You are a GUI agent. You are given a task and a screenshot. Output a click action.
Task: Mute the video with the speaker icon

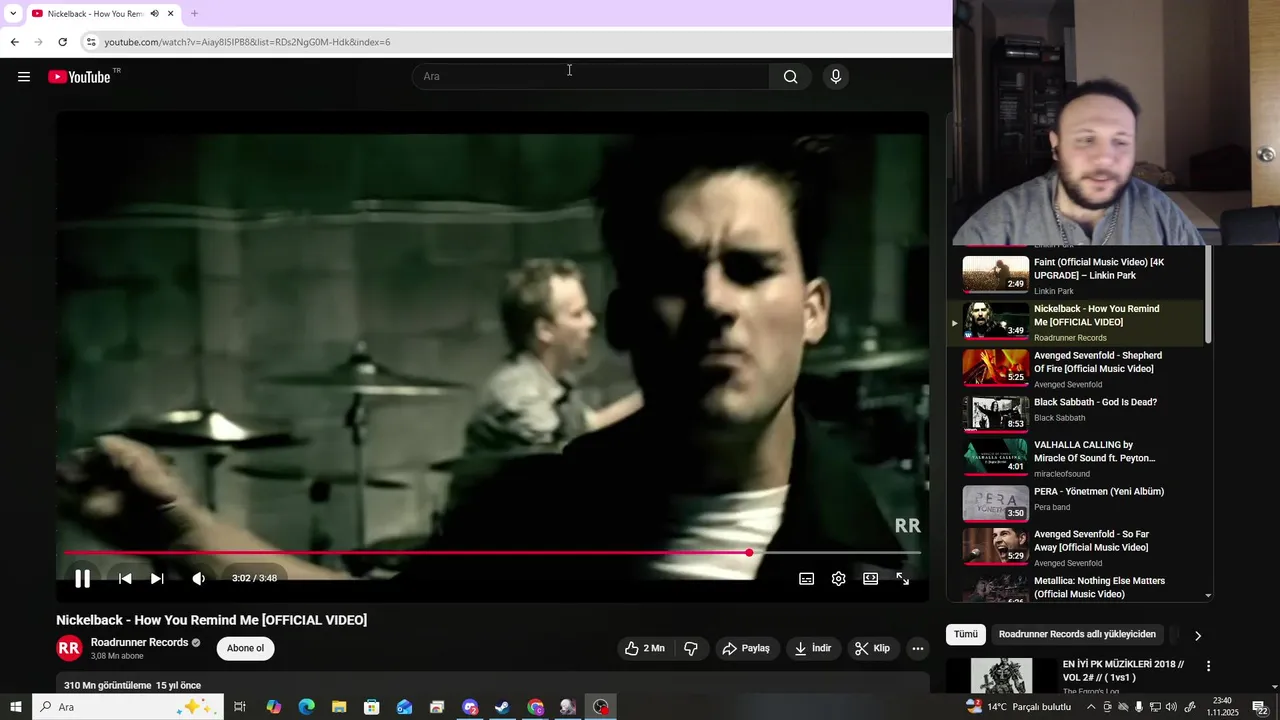(199, 578)
